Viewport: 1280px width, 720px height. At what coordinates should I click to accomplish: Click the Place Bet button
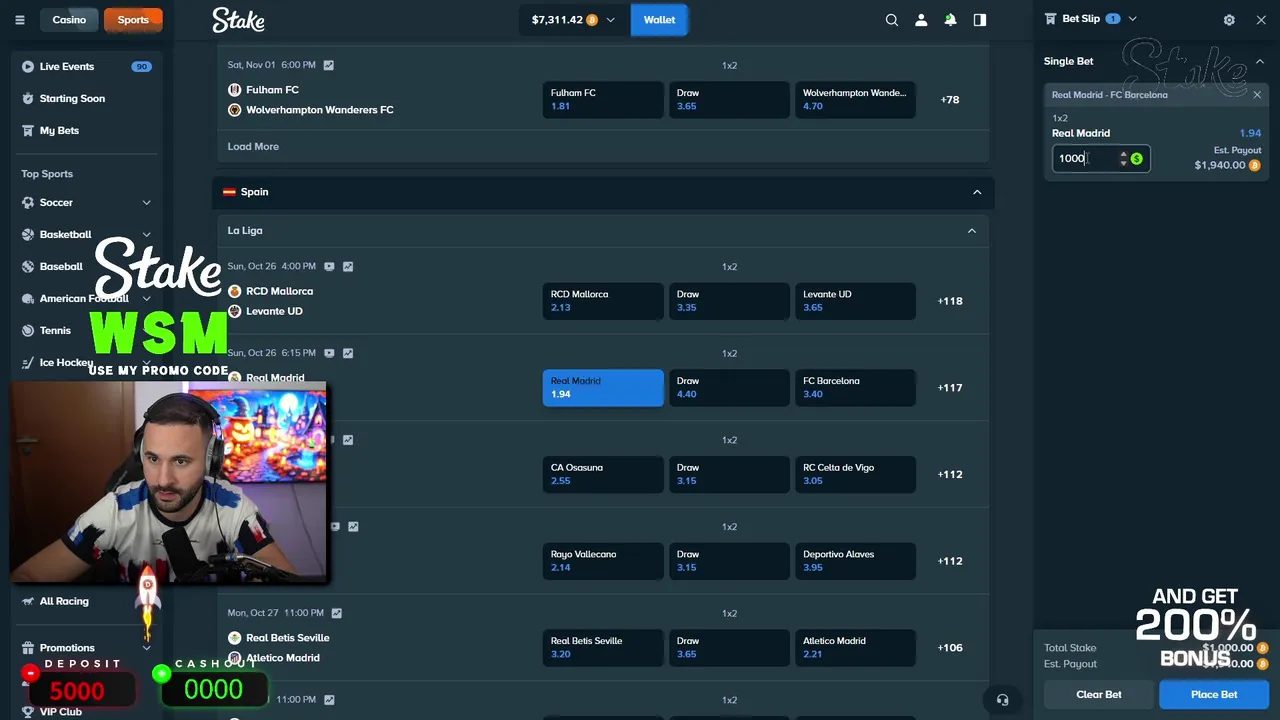point(1214,694)
